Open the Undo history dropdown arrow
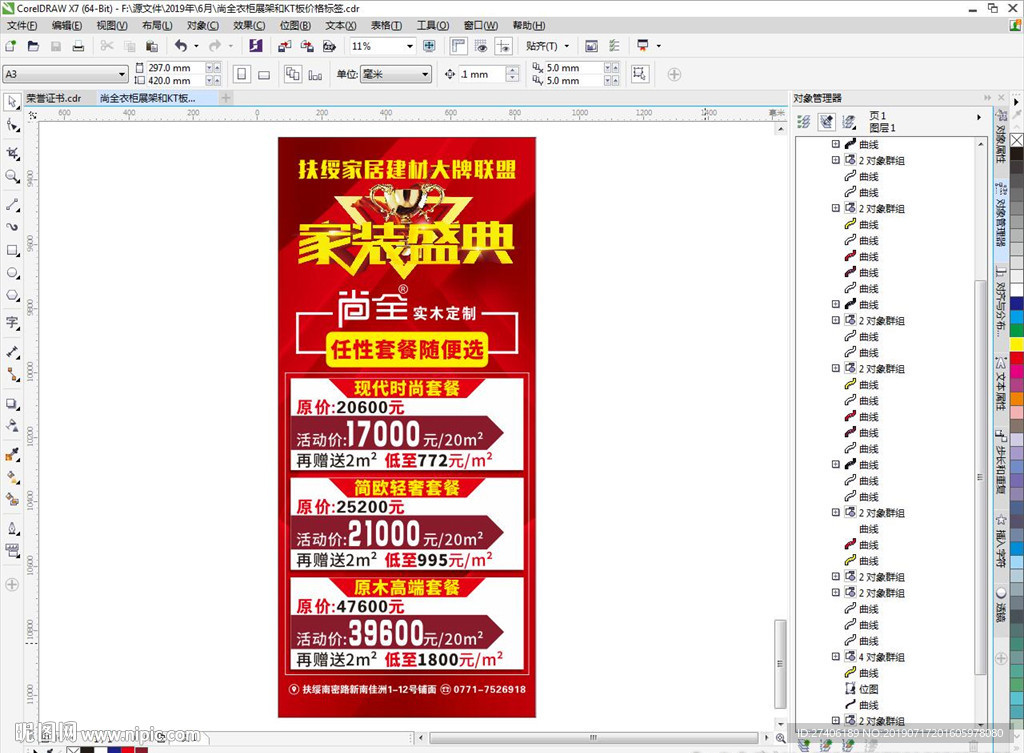Screen dimensions: 1024x753 tap(196, 46)
